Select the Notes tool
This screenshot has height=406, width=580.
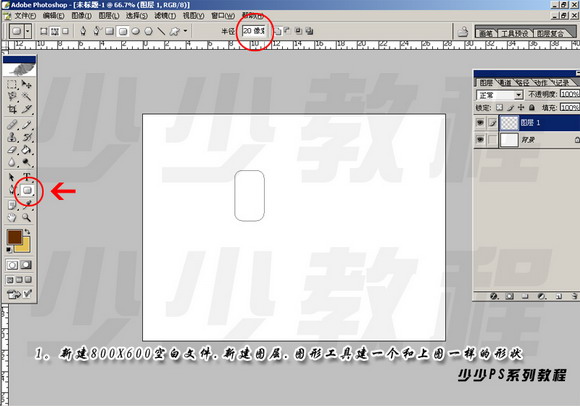click(12, 205)
